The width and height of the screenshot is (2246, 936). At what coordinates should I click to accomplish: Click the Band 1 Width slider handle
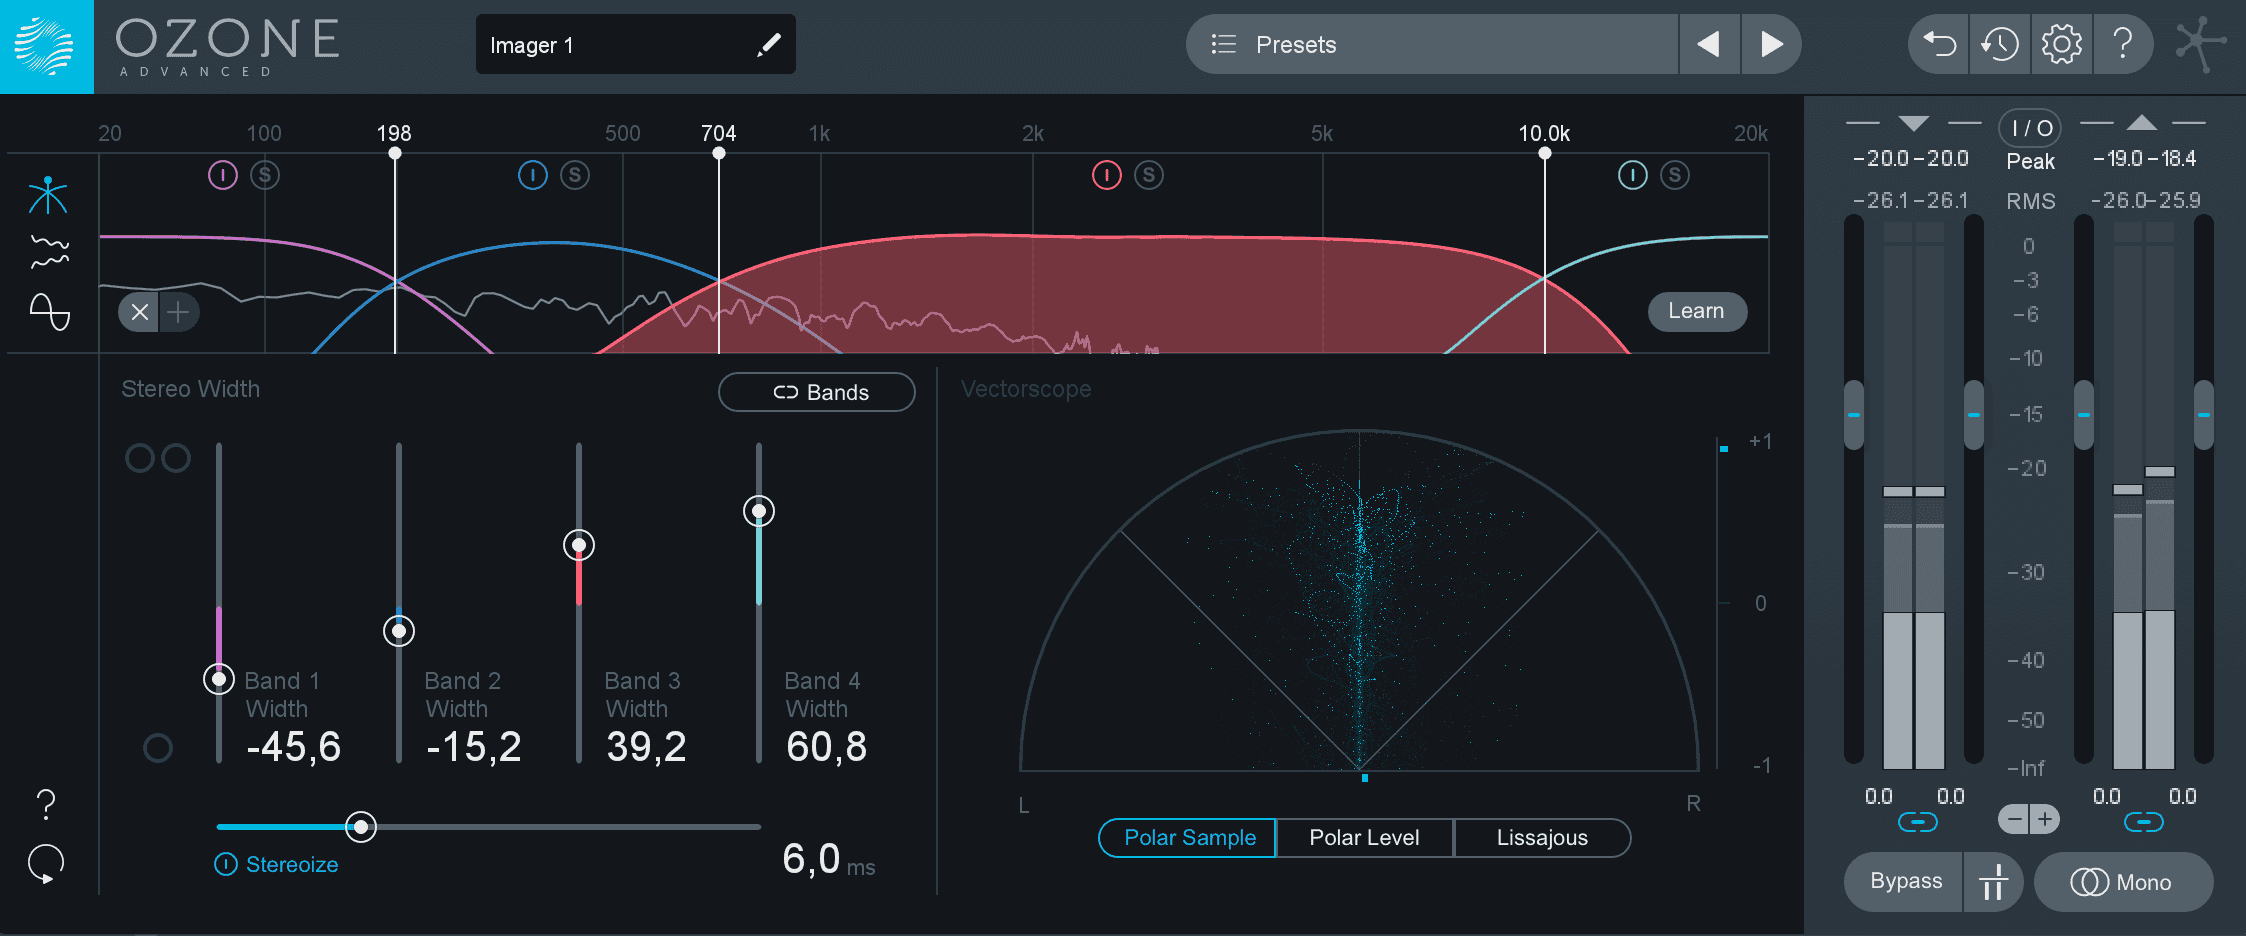219,679
